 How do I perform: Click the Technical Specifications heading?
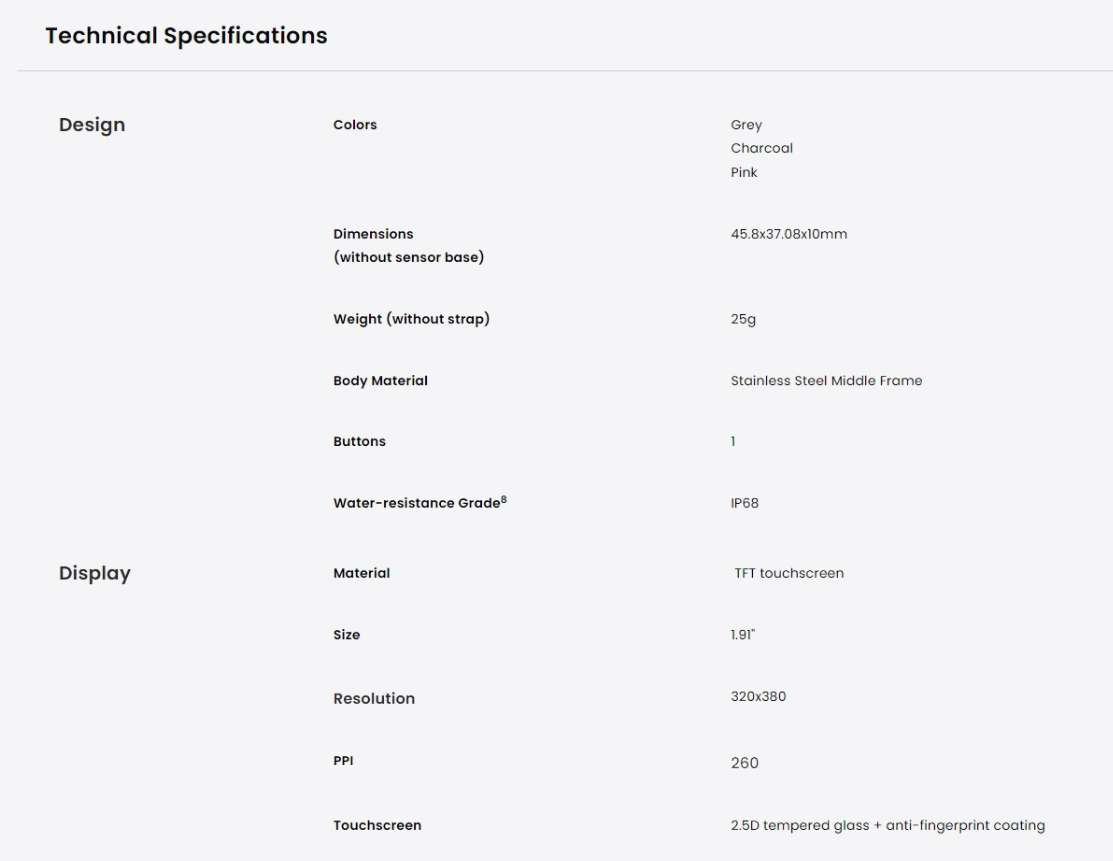[186, 35]
